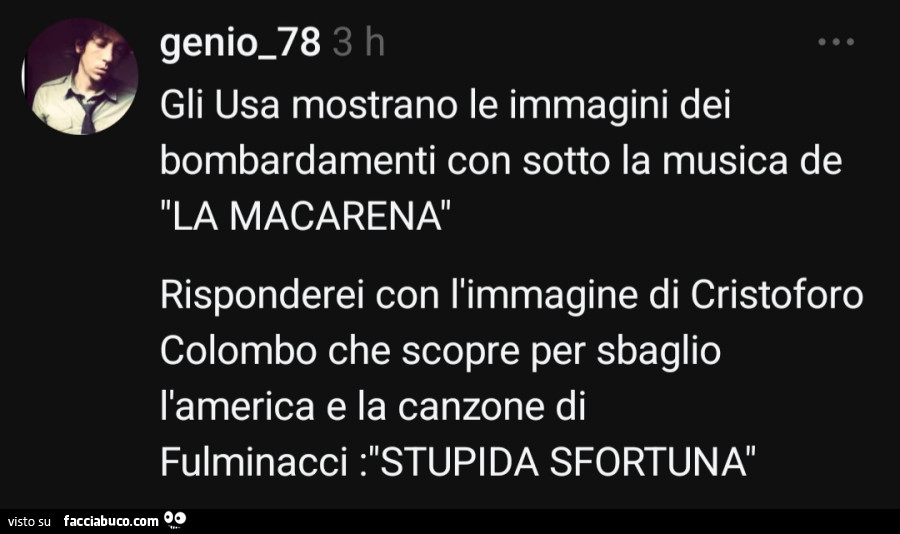Open the genio_78 username profile link
Viewport: 900px width, 534px height.
pos(240,44)
